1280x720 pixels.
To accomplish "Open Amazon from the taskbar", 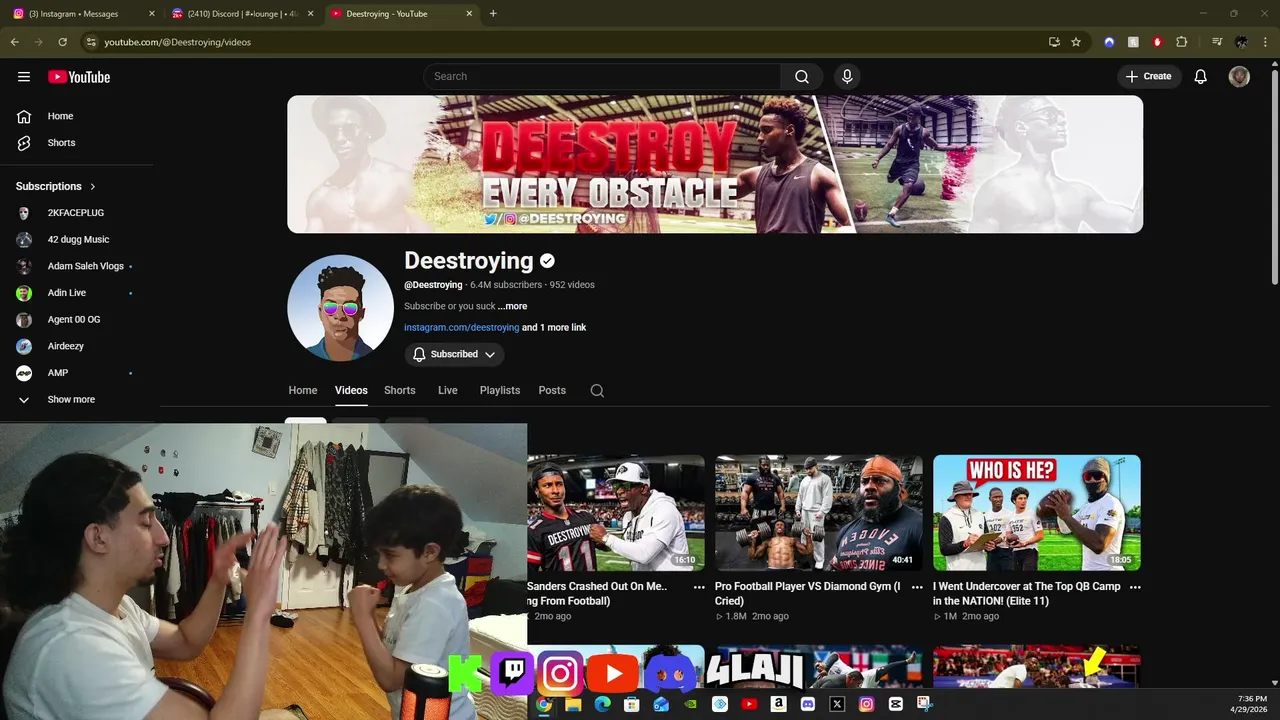I will (x=778, y=704).
